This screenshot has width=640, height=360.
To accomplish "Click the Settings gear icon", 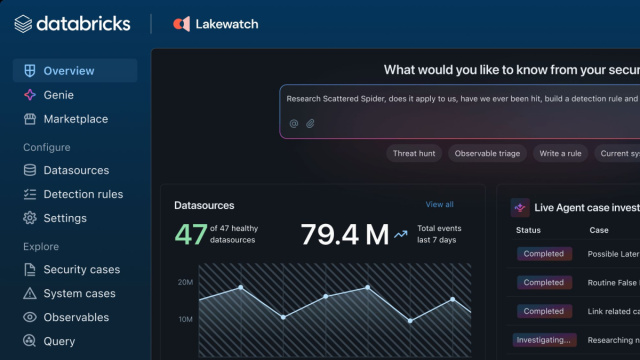I will 30,218.
